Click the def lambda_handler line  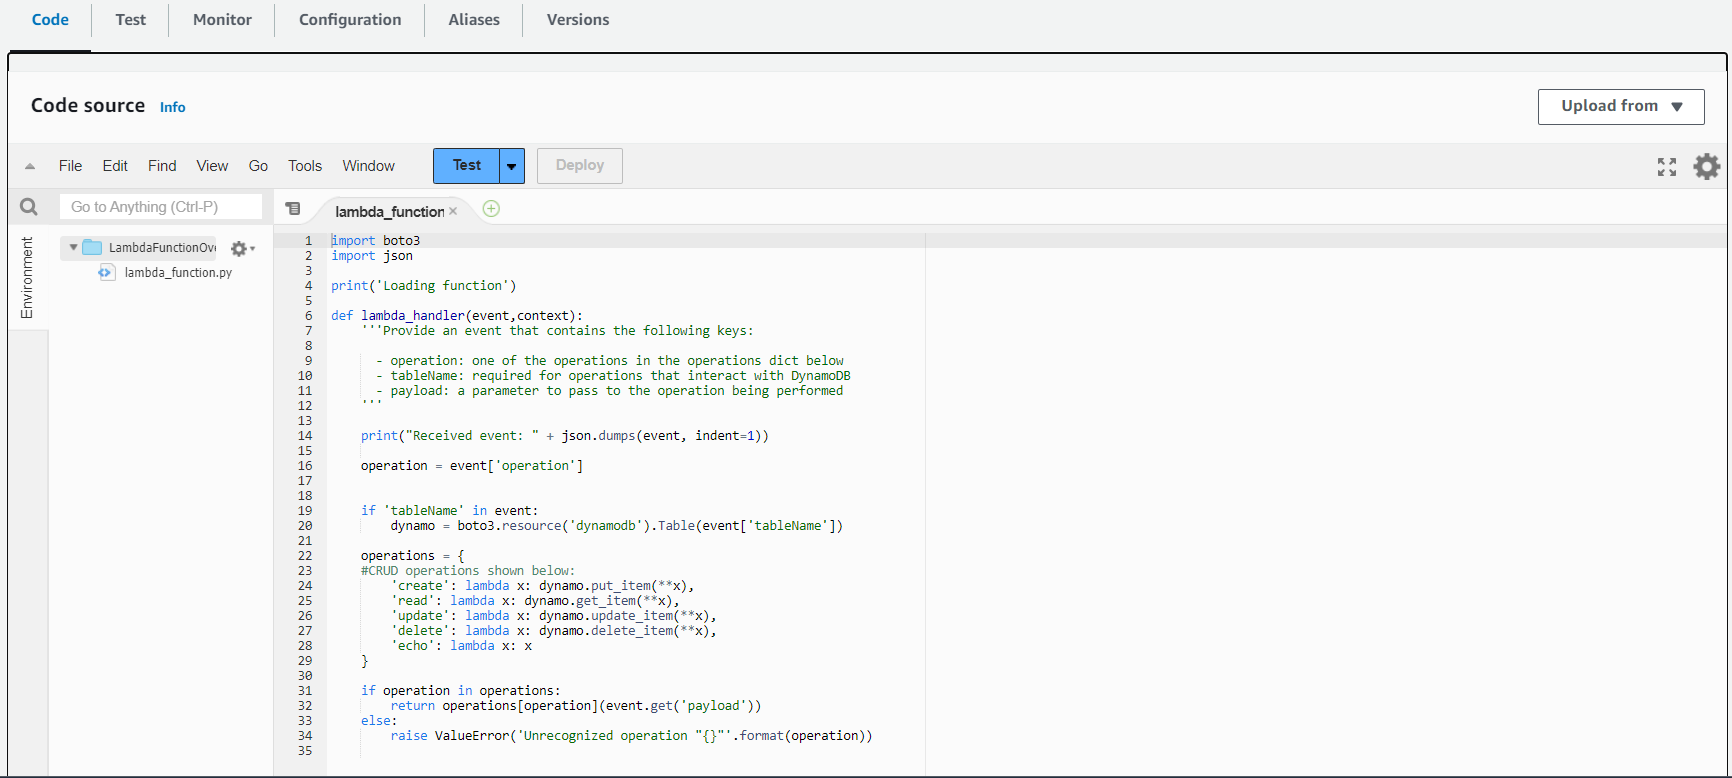click(457, 316)
